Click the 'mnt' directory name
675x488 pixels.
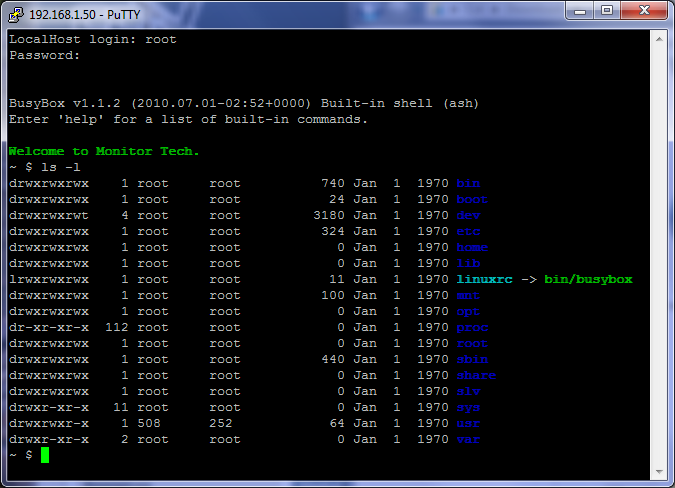click(x=468, y=296)
